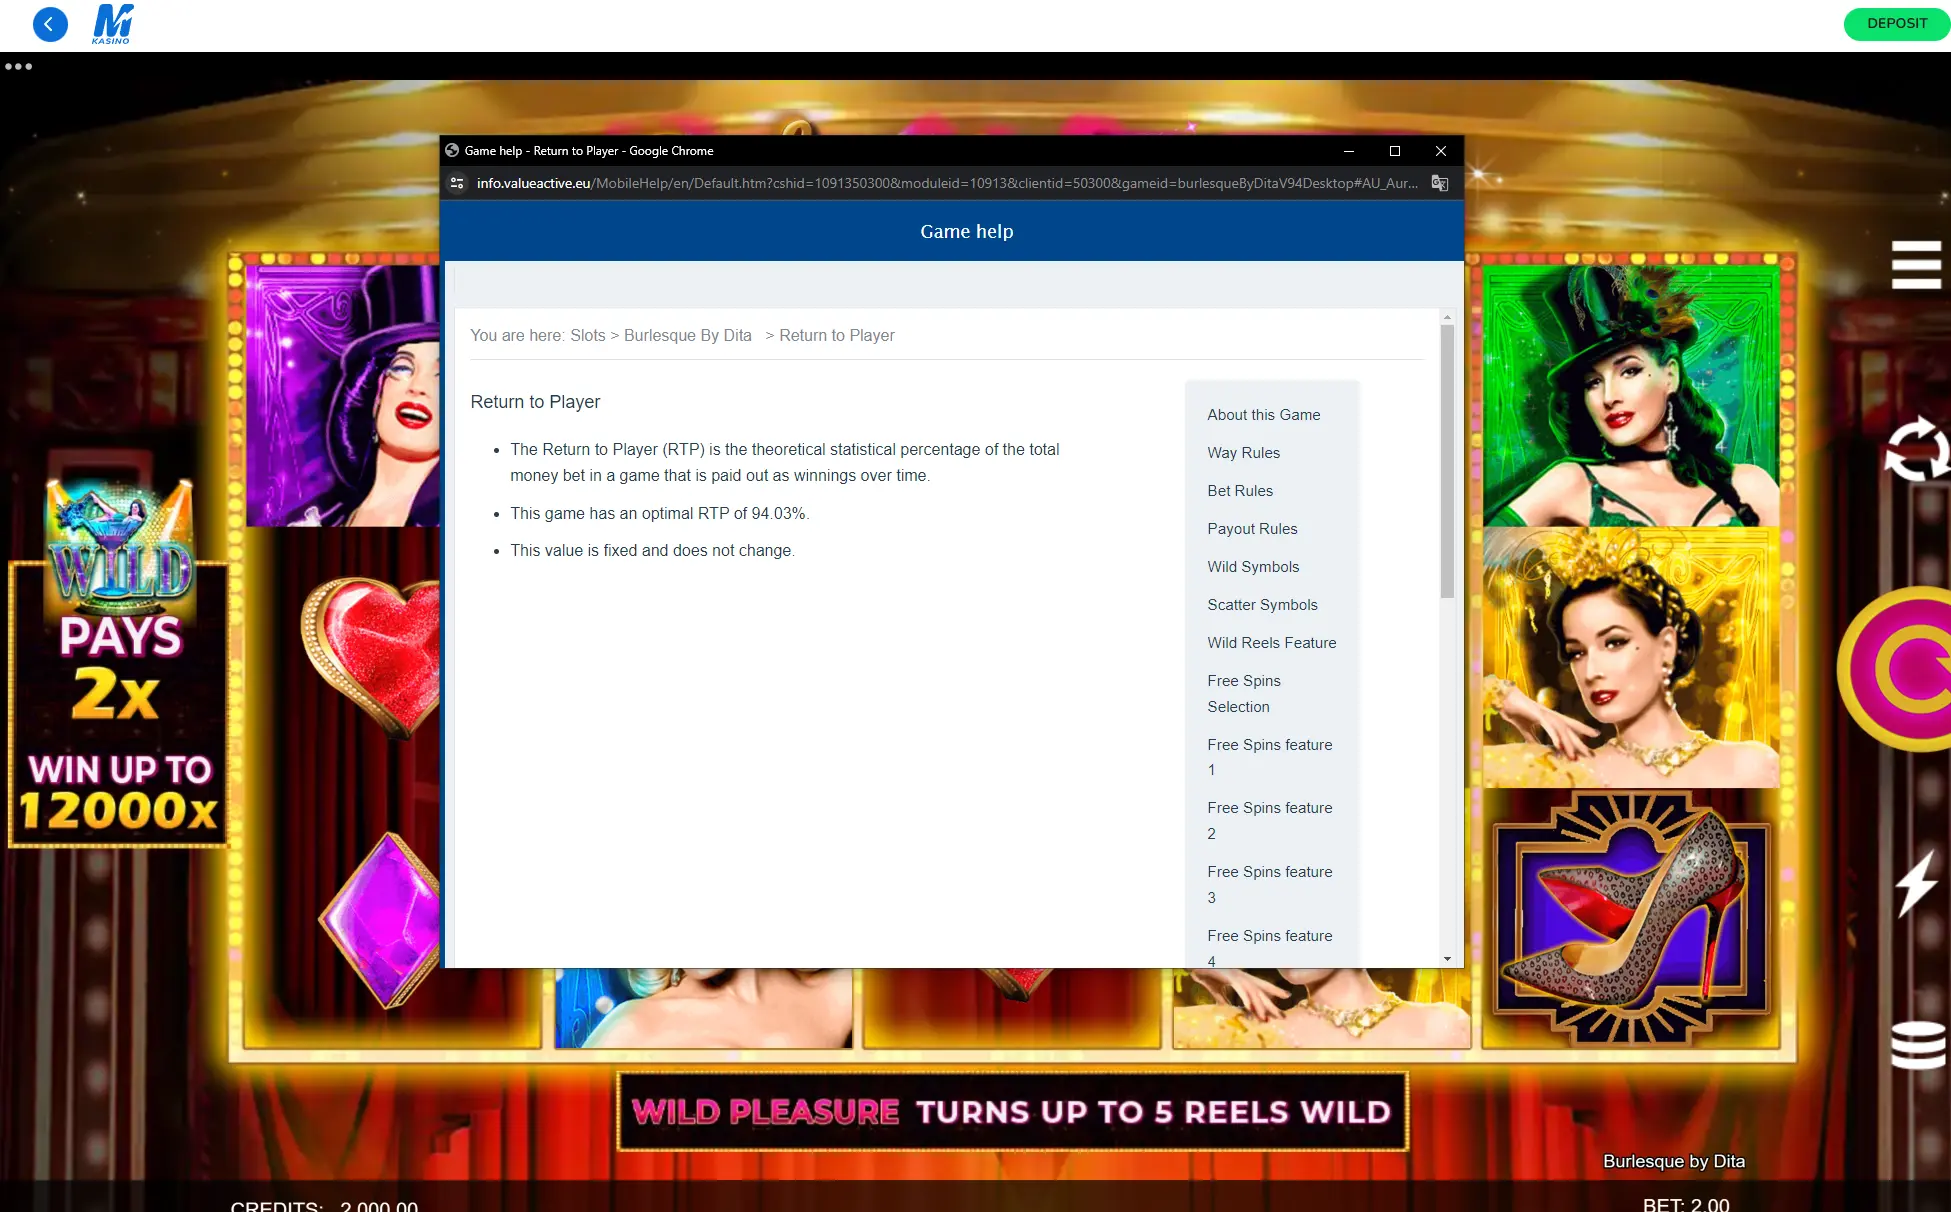Viewport: 1951px width, 1212px height.
Task: Open About this Game help topic
Action: click(1263, 415)
